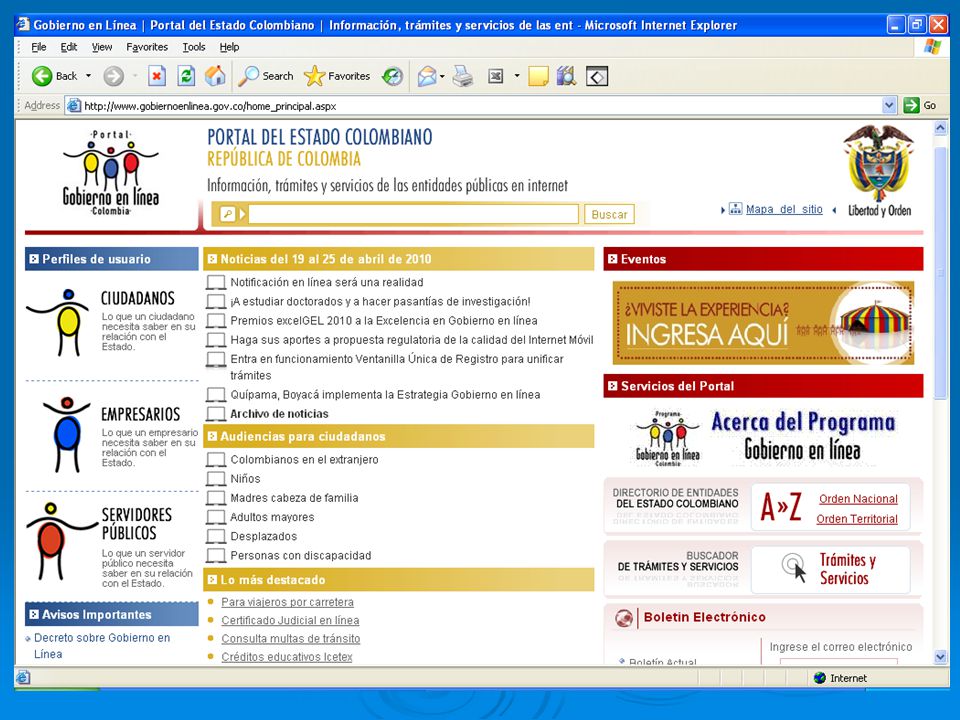
Task: Open Créditos educativos Icetex link
Action: coord(287,657)
